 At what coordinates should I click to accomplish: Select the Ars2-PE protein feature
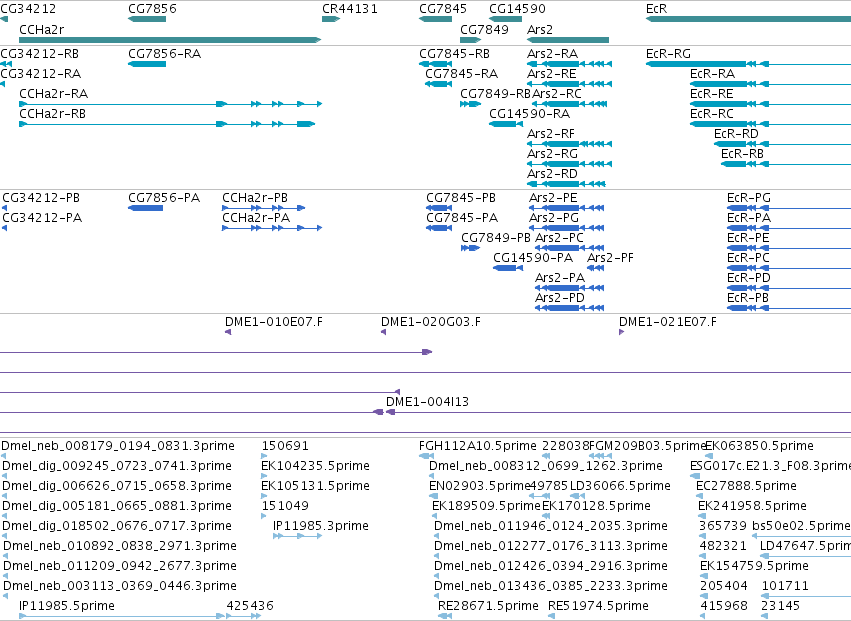point(569,208)
